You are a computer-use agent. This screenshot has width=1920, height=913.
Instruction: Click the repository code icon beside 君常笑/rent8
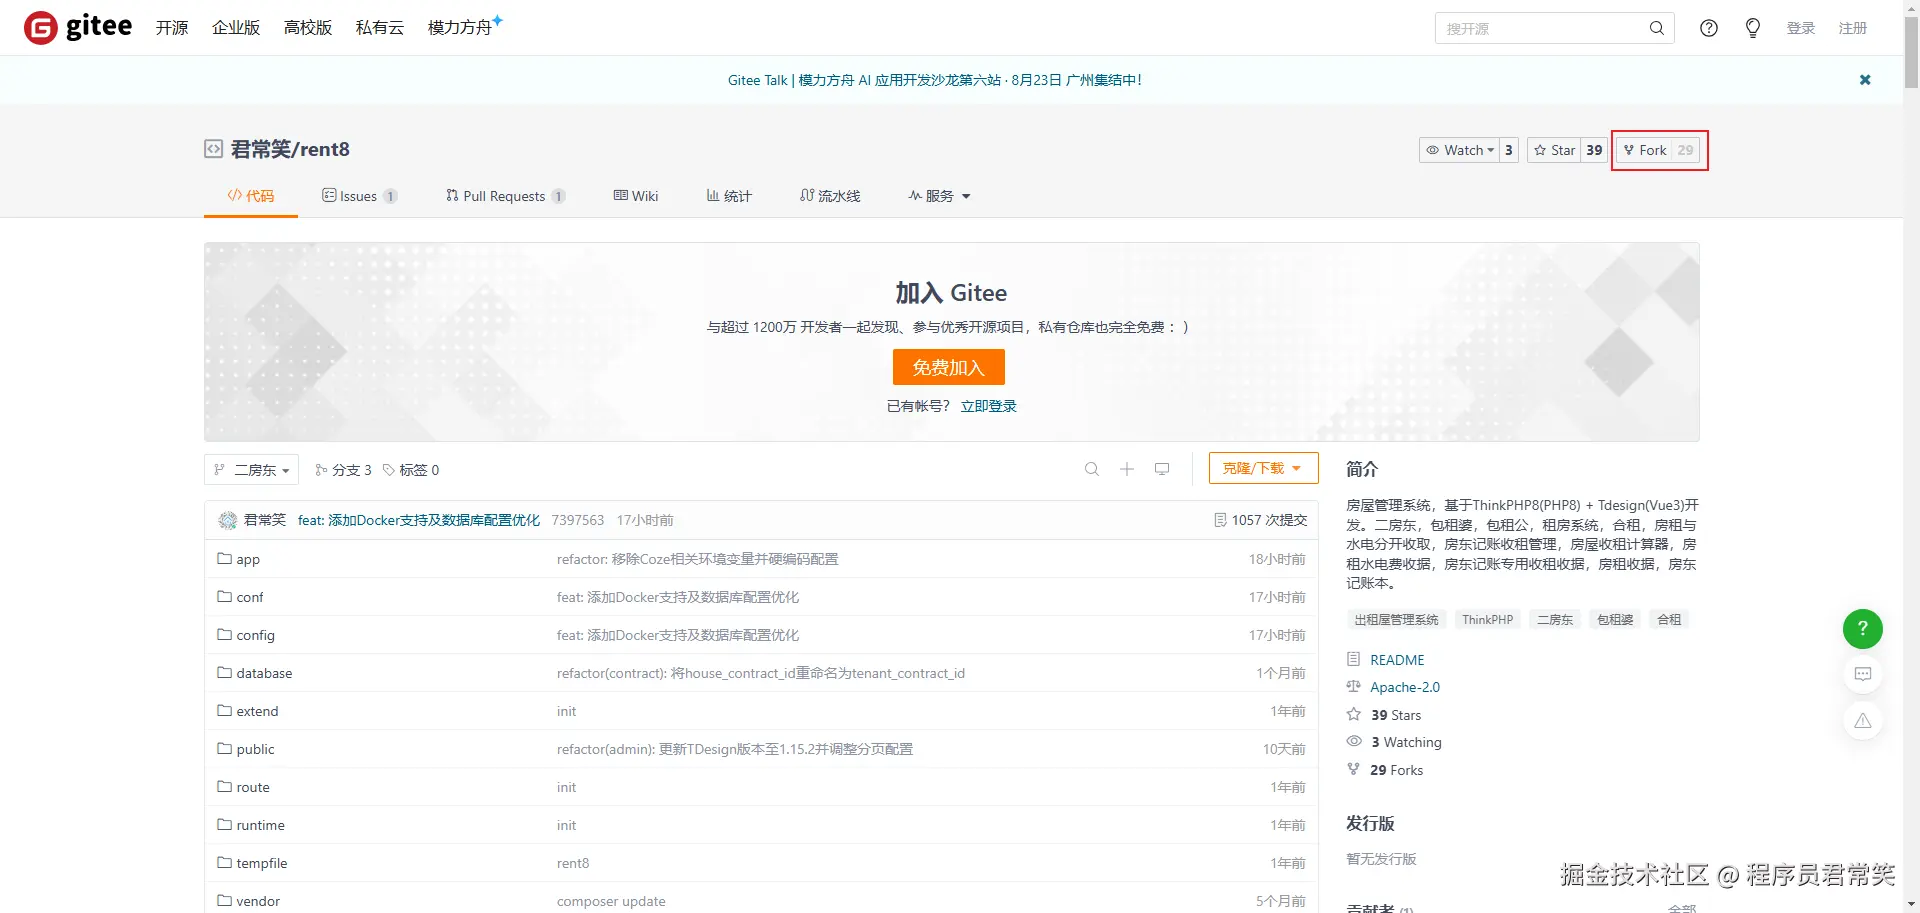[213, 149]
